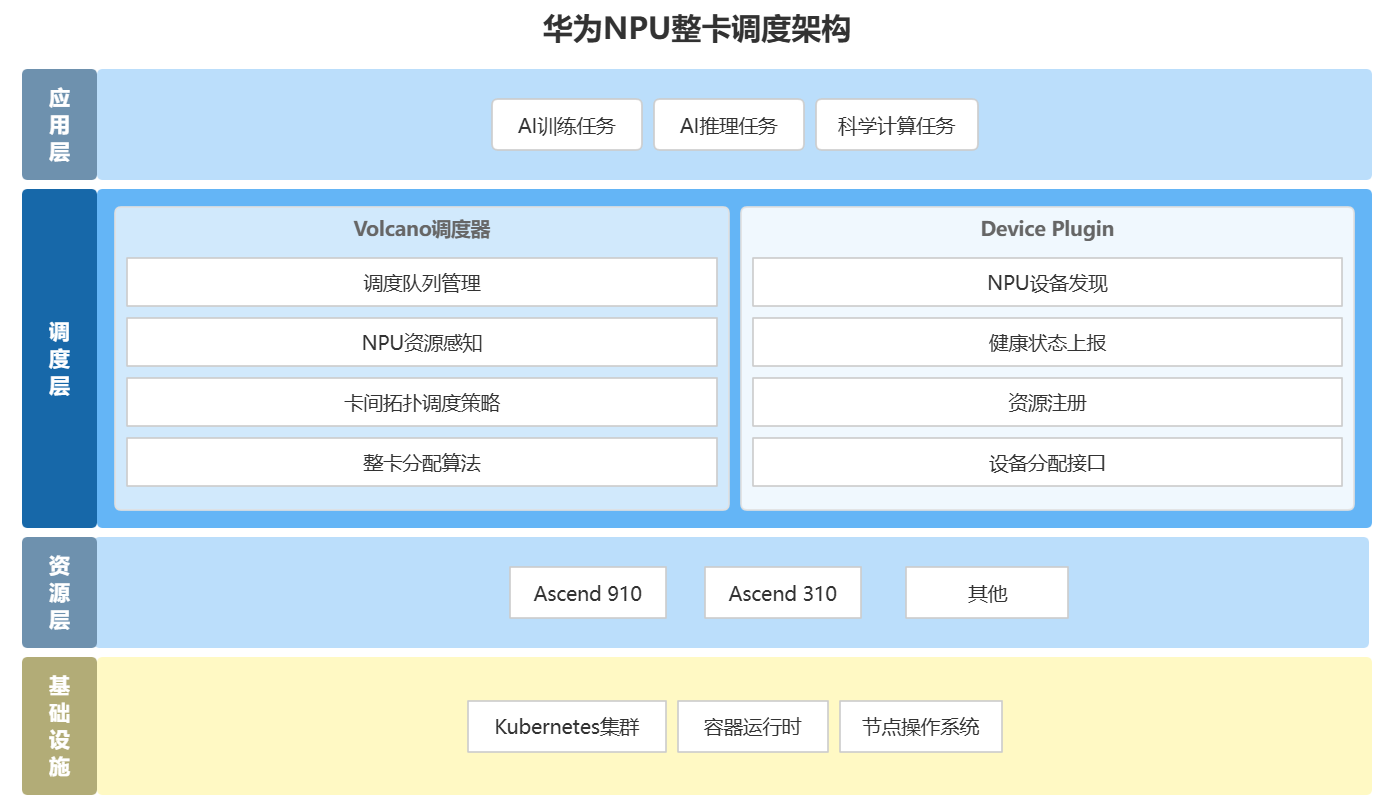Select 卡间拓扑调度策略 row
Screen dimensions: 1378x811
tap(422, 402)
